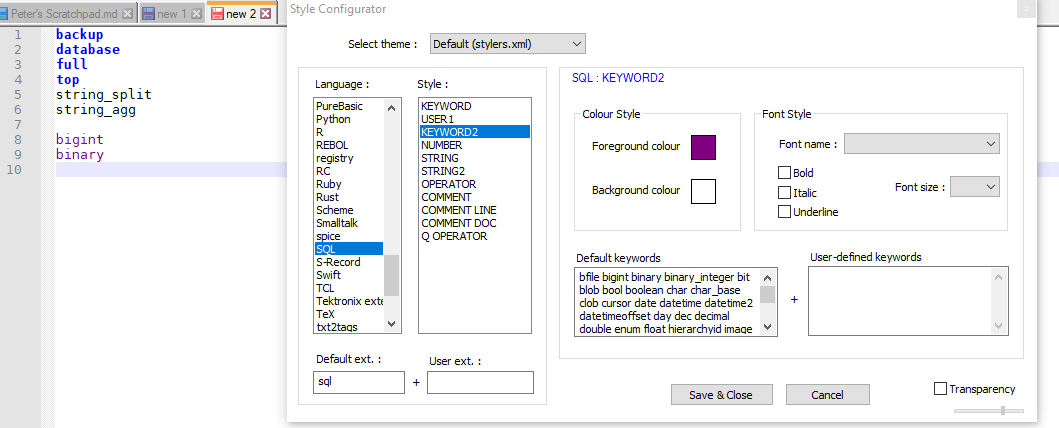The height and width of the screenshot is (428, 1059).
Task: Switch to Peter's Scratchpad.md tab
Action: 63,14
